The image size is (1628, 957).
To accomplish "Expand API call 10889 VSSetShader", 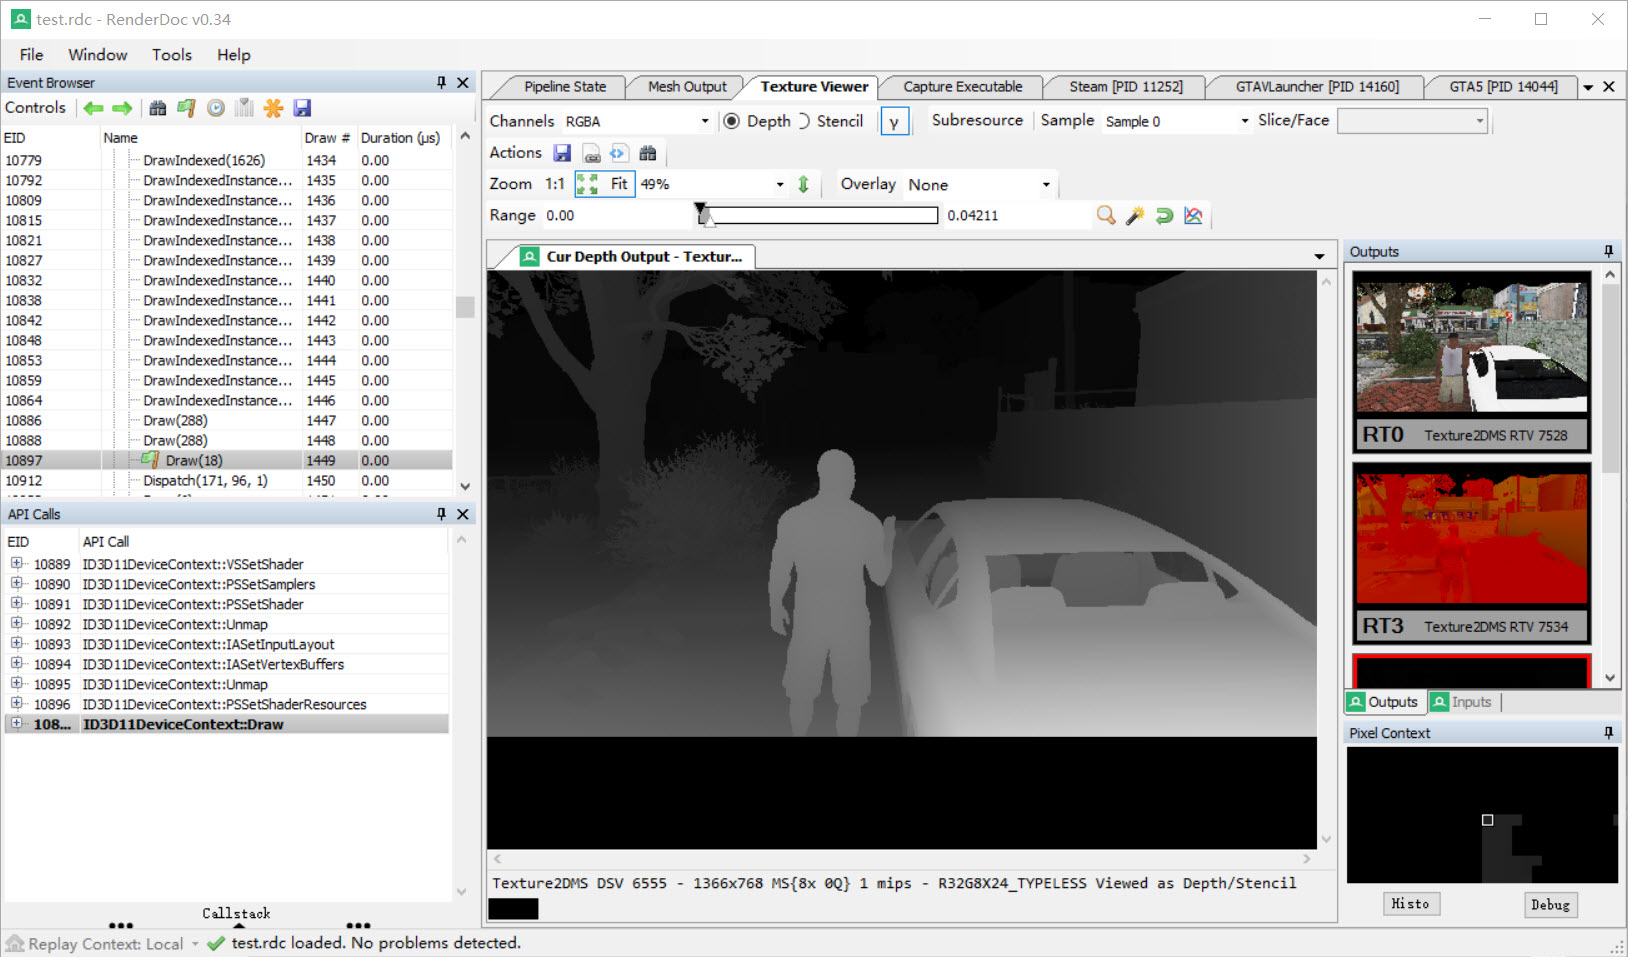I will pyautogui.click(x=17, y=564).
